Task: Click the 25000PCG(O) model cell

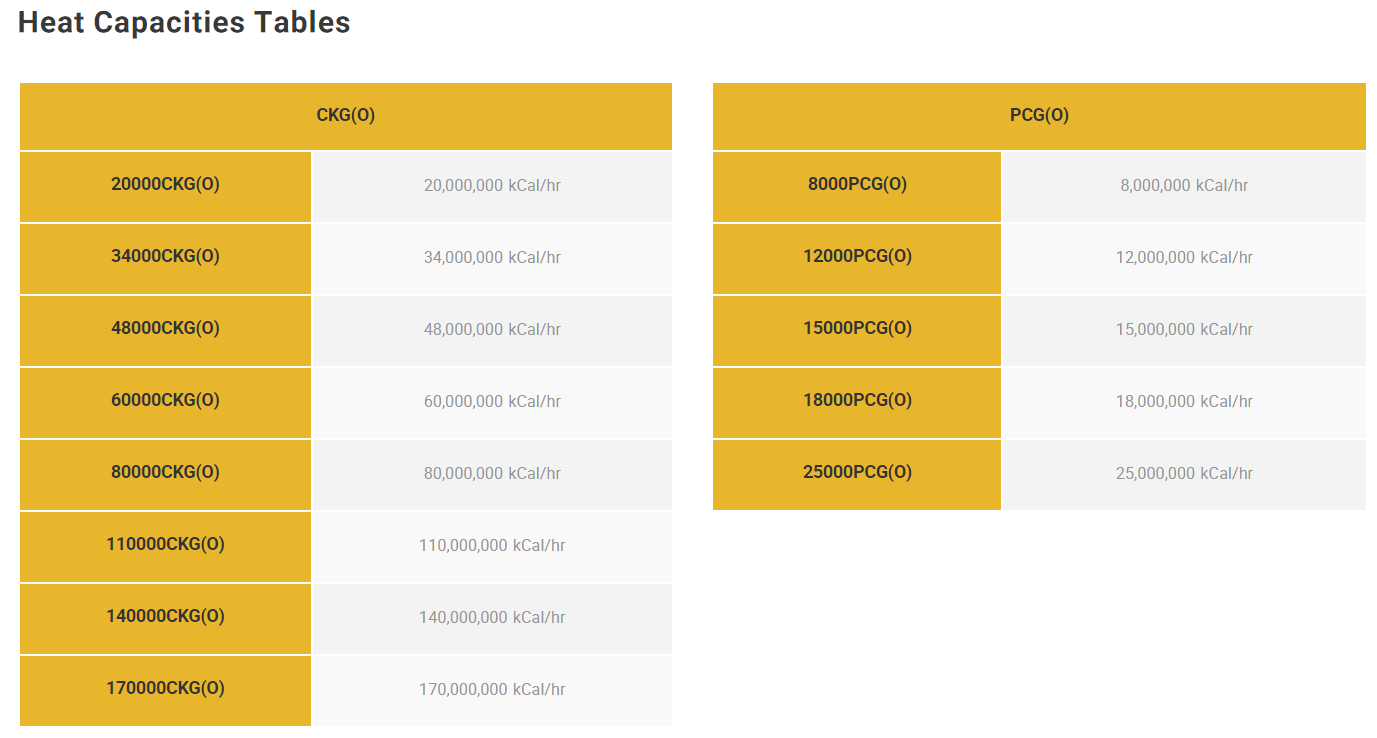Action: [x=857, y=474]
